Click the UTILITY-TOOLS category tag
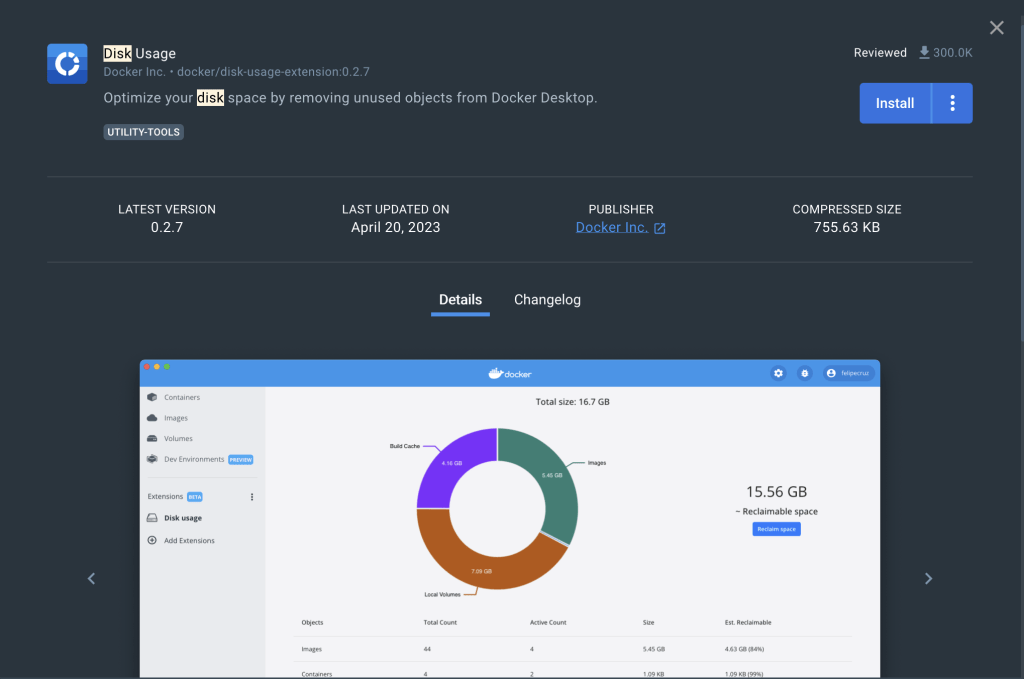1024x679 pixels. (x=144, y=132)
